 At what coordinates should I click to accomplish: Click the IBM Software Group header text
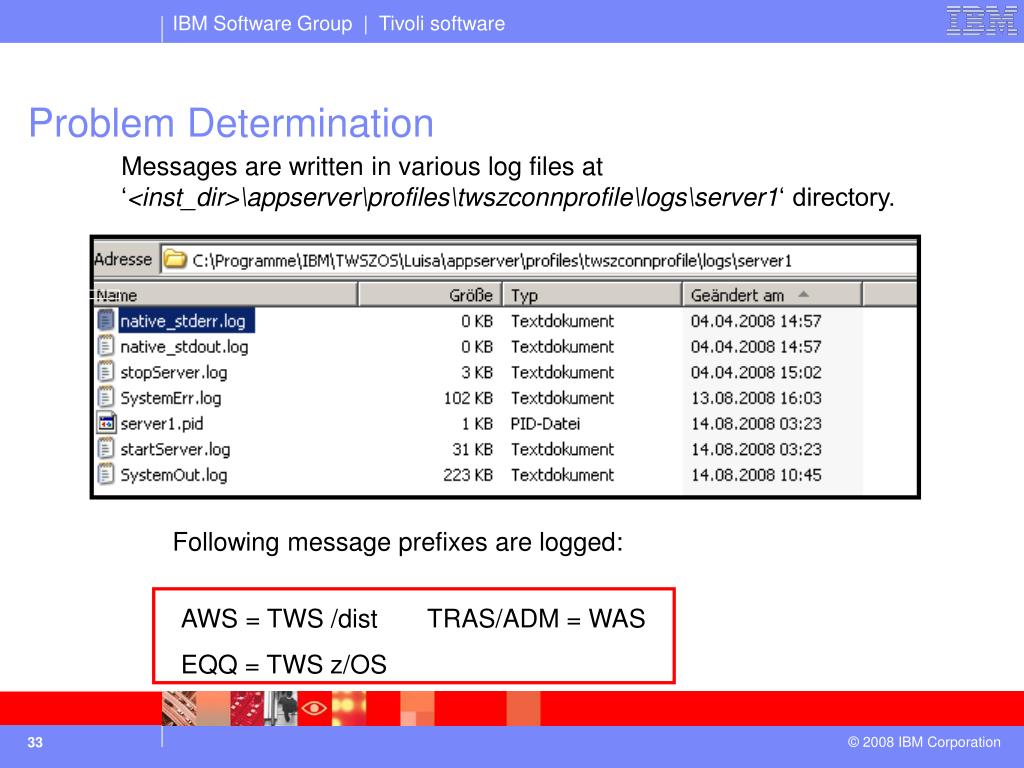[263, 24]
